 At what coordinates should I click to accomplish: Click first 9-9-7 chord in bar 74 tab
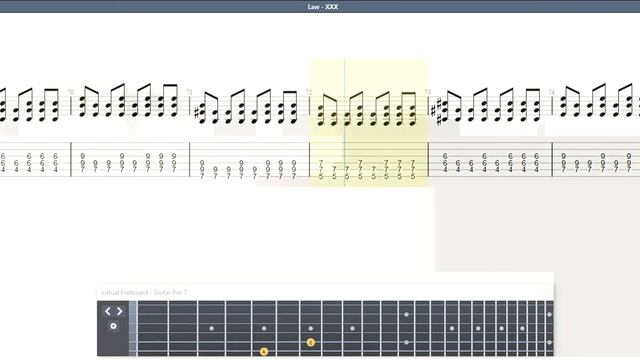click(x=564, y=163)
